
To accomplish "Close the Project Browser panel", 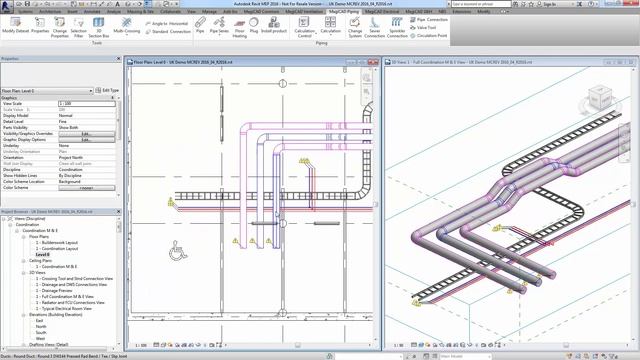I will [118, 211].
